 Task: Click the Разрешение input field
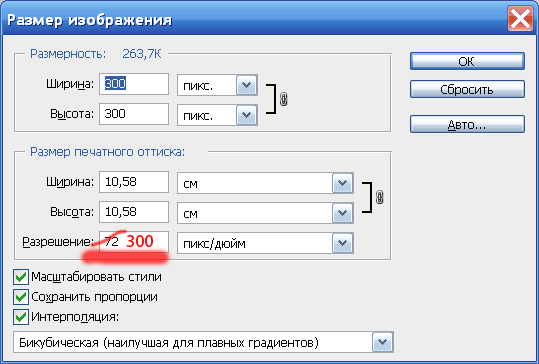coord(134,242)
